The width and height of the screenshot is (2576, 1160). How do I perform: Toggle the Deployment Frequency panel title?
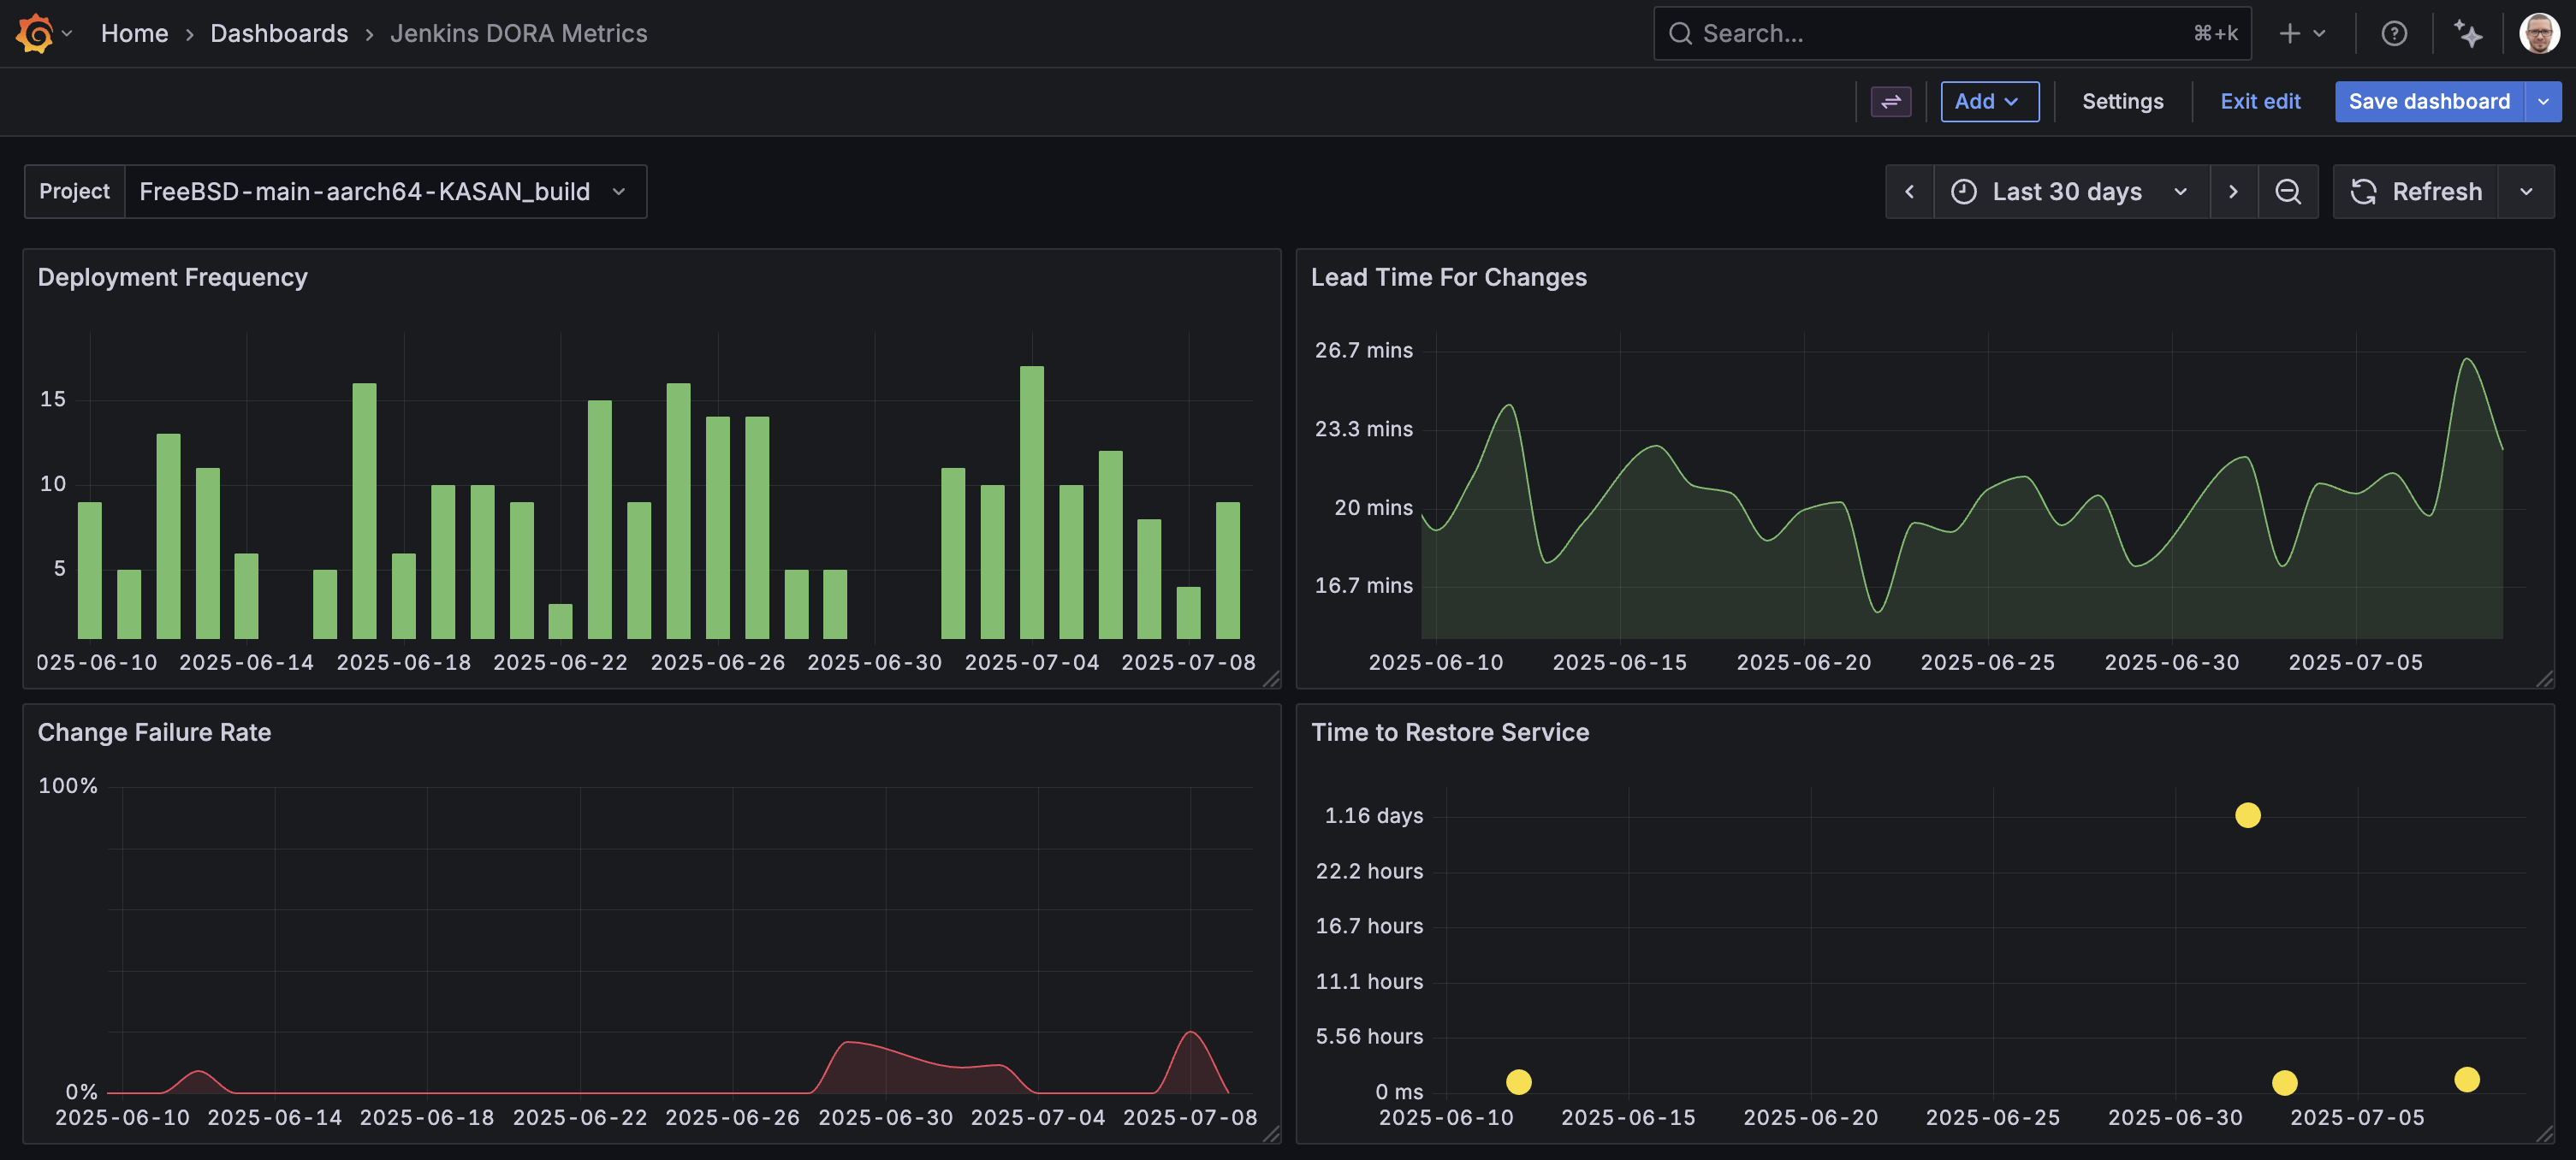tap(172, 277)
